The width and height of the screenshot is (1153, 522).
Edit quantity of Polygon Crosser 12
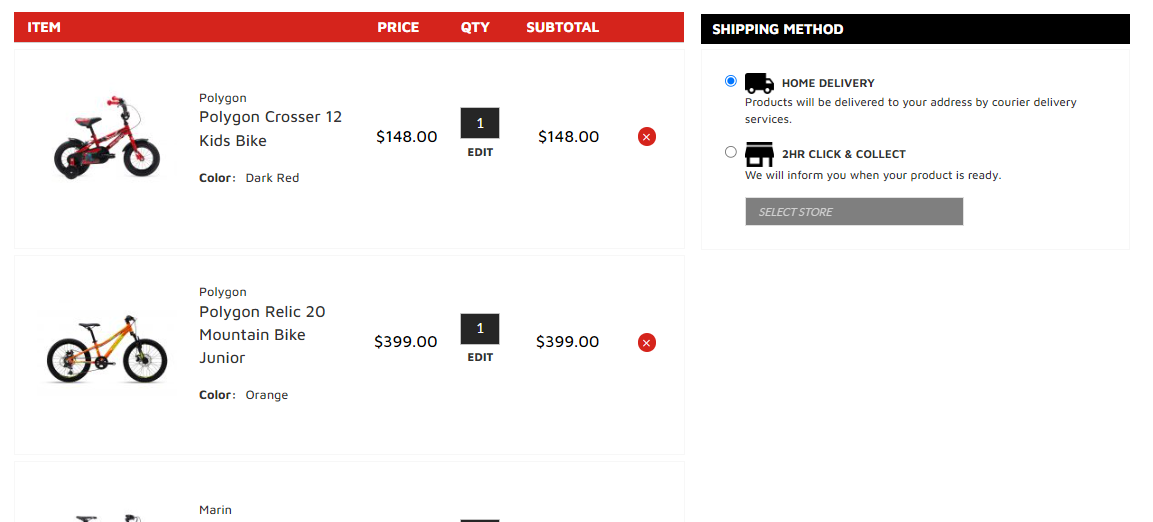coord(480,153)
